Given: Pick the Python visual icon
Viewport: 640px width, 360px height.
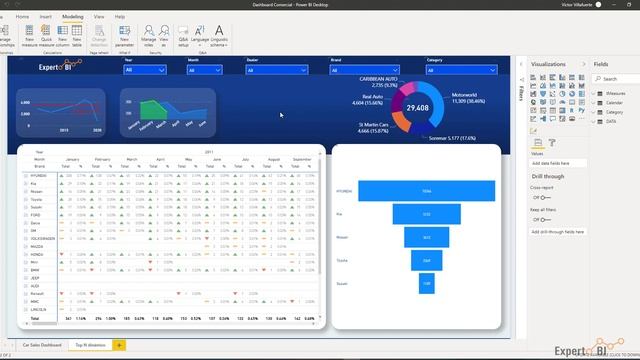Looking at the screenshot, I should 582,110.
